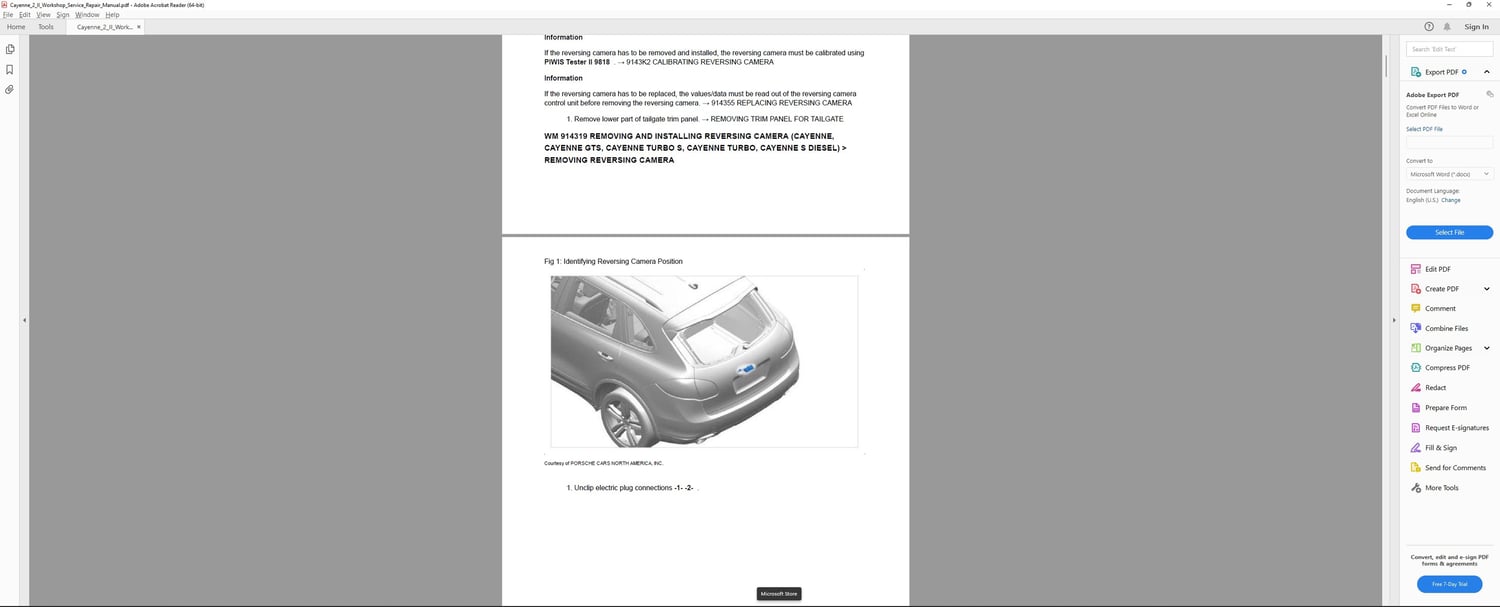Click the copy icon beside Adobe Export PDF
Image resolution: width=1500 pixels, height=607 pixels.
click(1489, 94)
